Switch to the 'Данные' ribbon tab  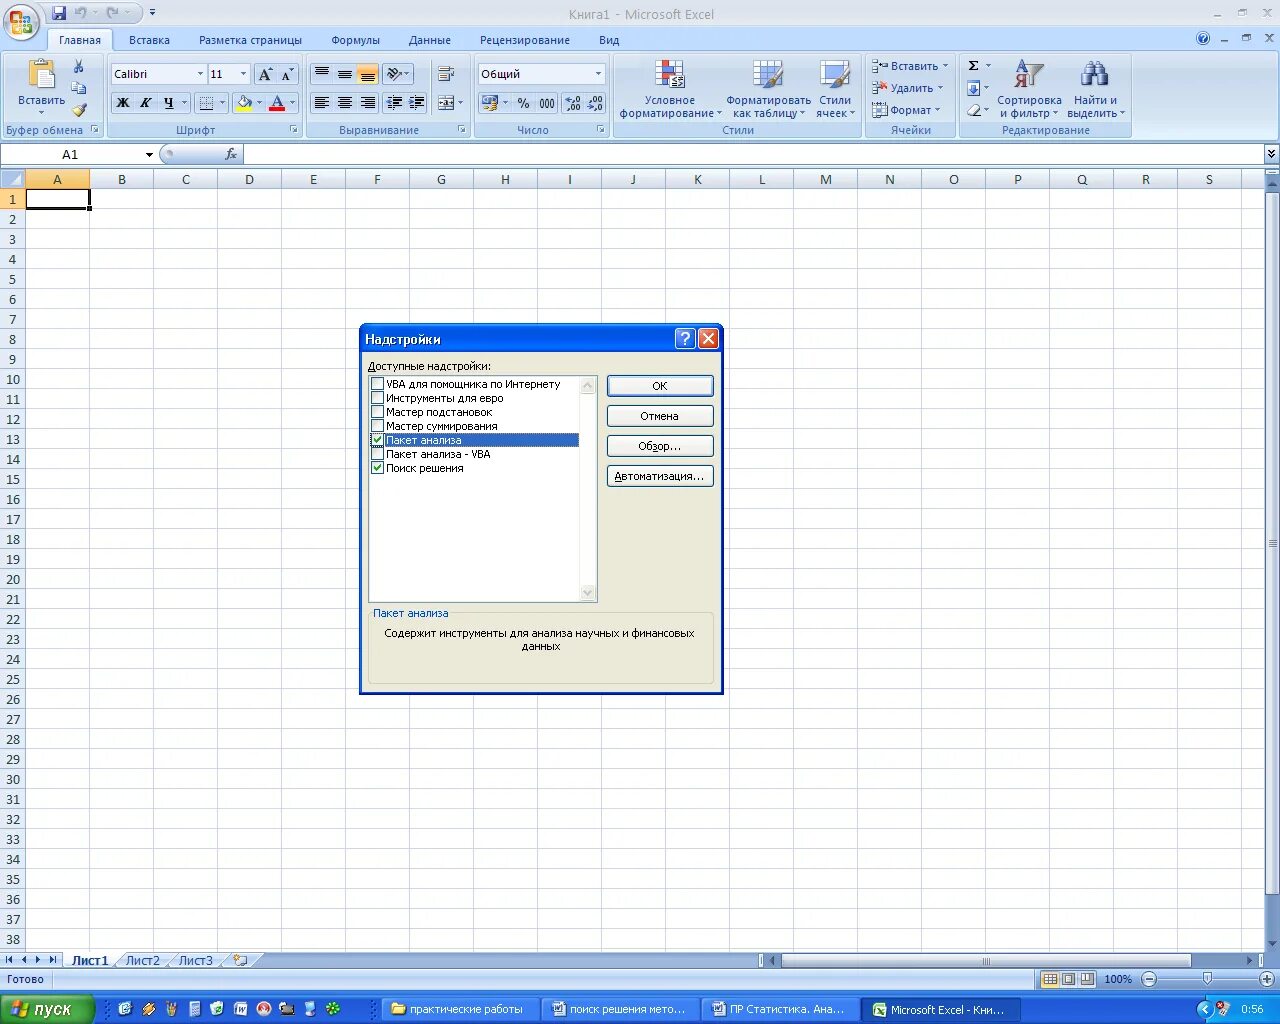coord(430,40)
